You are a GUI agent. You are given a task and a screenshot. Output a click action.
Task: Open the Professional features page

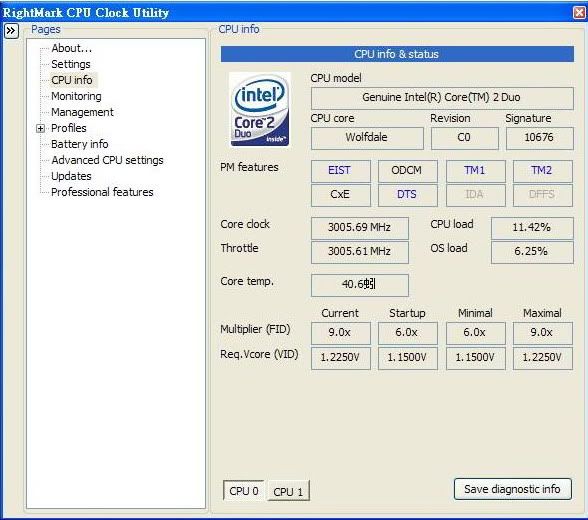(102, 192)
